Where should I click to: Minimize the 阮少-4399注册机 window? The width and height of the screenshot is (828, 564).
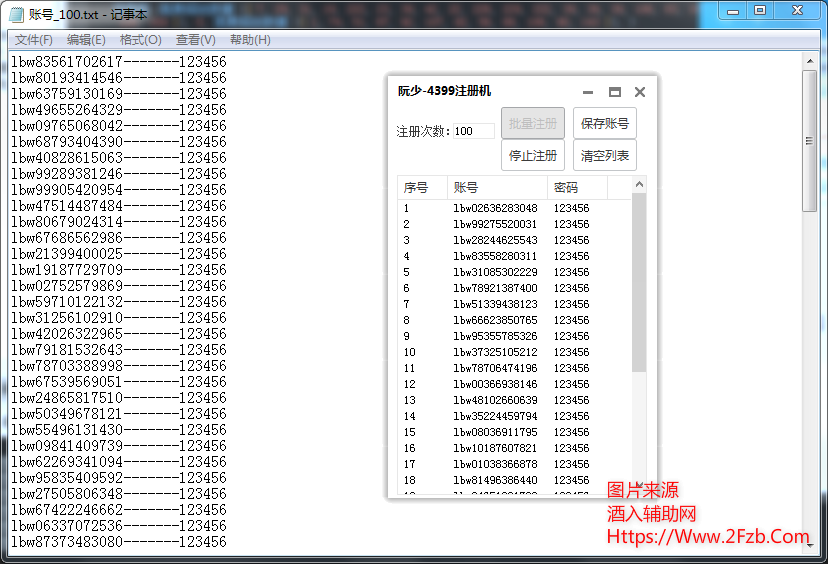(x=588, y=92)
